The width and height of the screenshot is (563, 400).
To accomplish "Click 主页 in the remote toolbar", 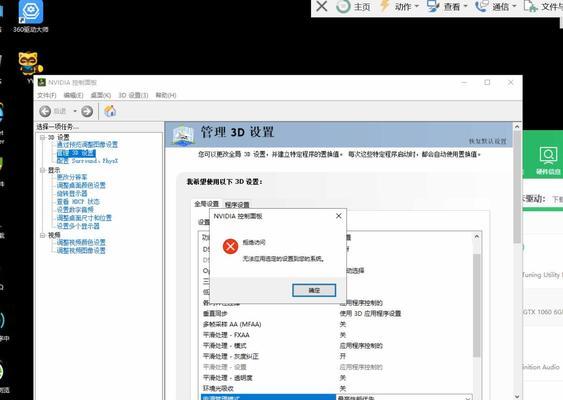I will tap(353, 6).
